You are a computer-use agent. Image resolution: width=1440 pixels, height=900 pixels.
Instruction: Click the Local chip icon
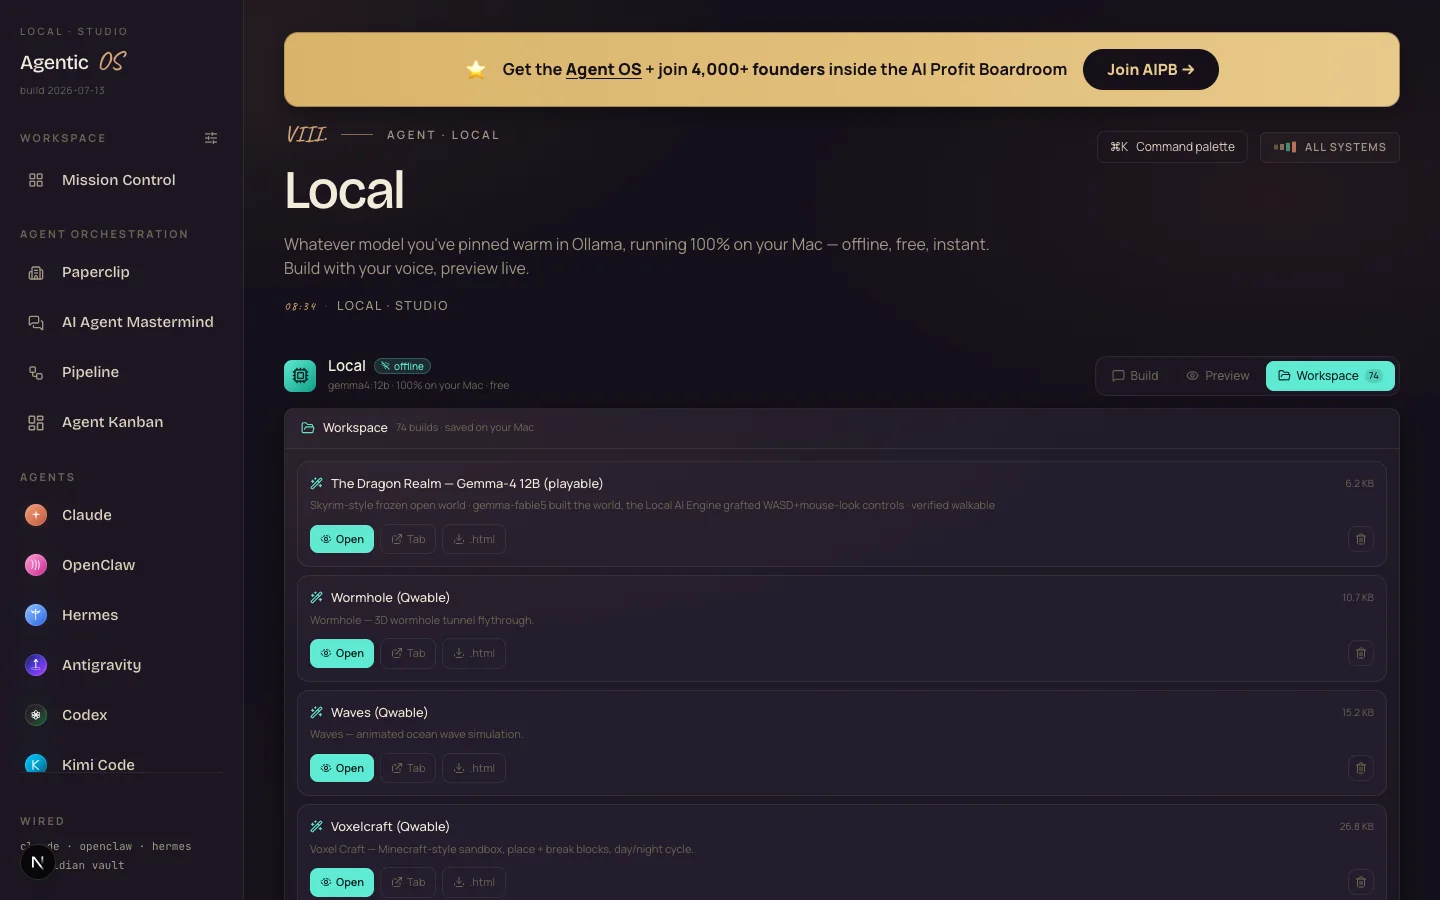tap(300, 376)
